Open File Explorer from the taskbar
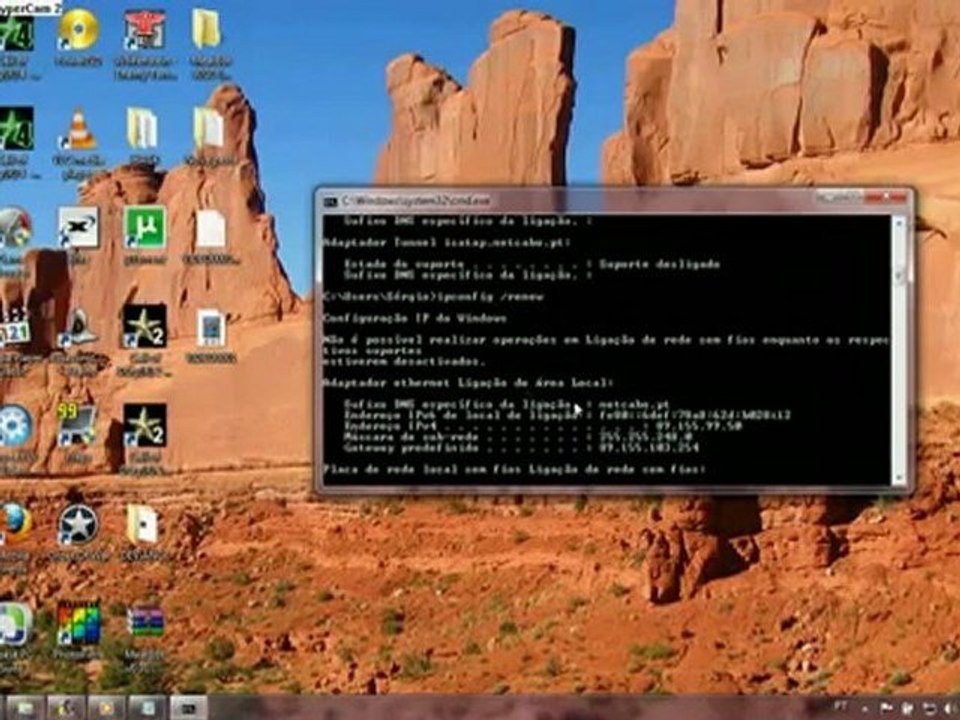Screen dimensions: 960x720 pos(24,708)
